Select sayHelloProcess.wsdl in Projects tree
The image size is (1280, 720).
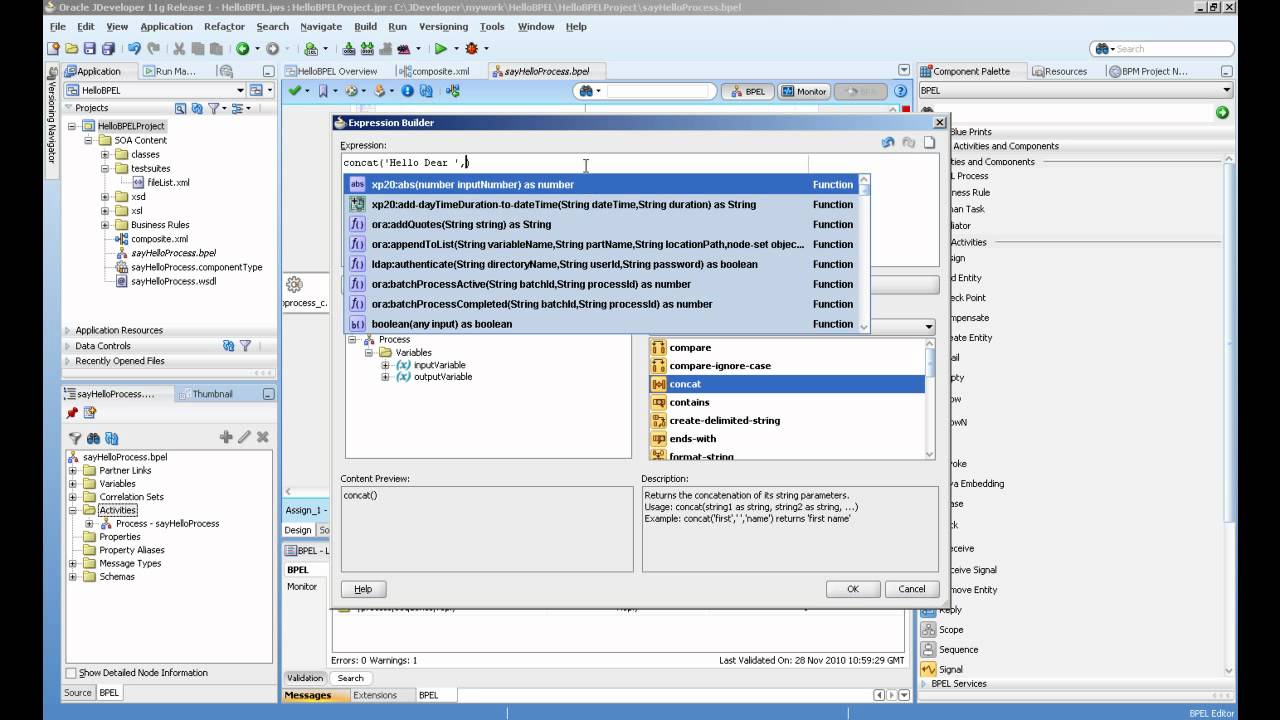coord(173,281)
